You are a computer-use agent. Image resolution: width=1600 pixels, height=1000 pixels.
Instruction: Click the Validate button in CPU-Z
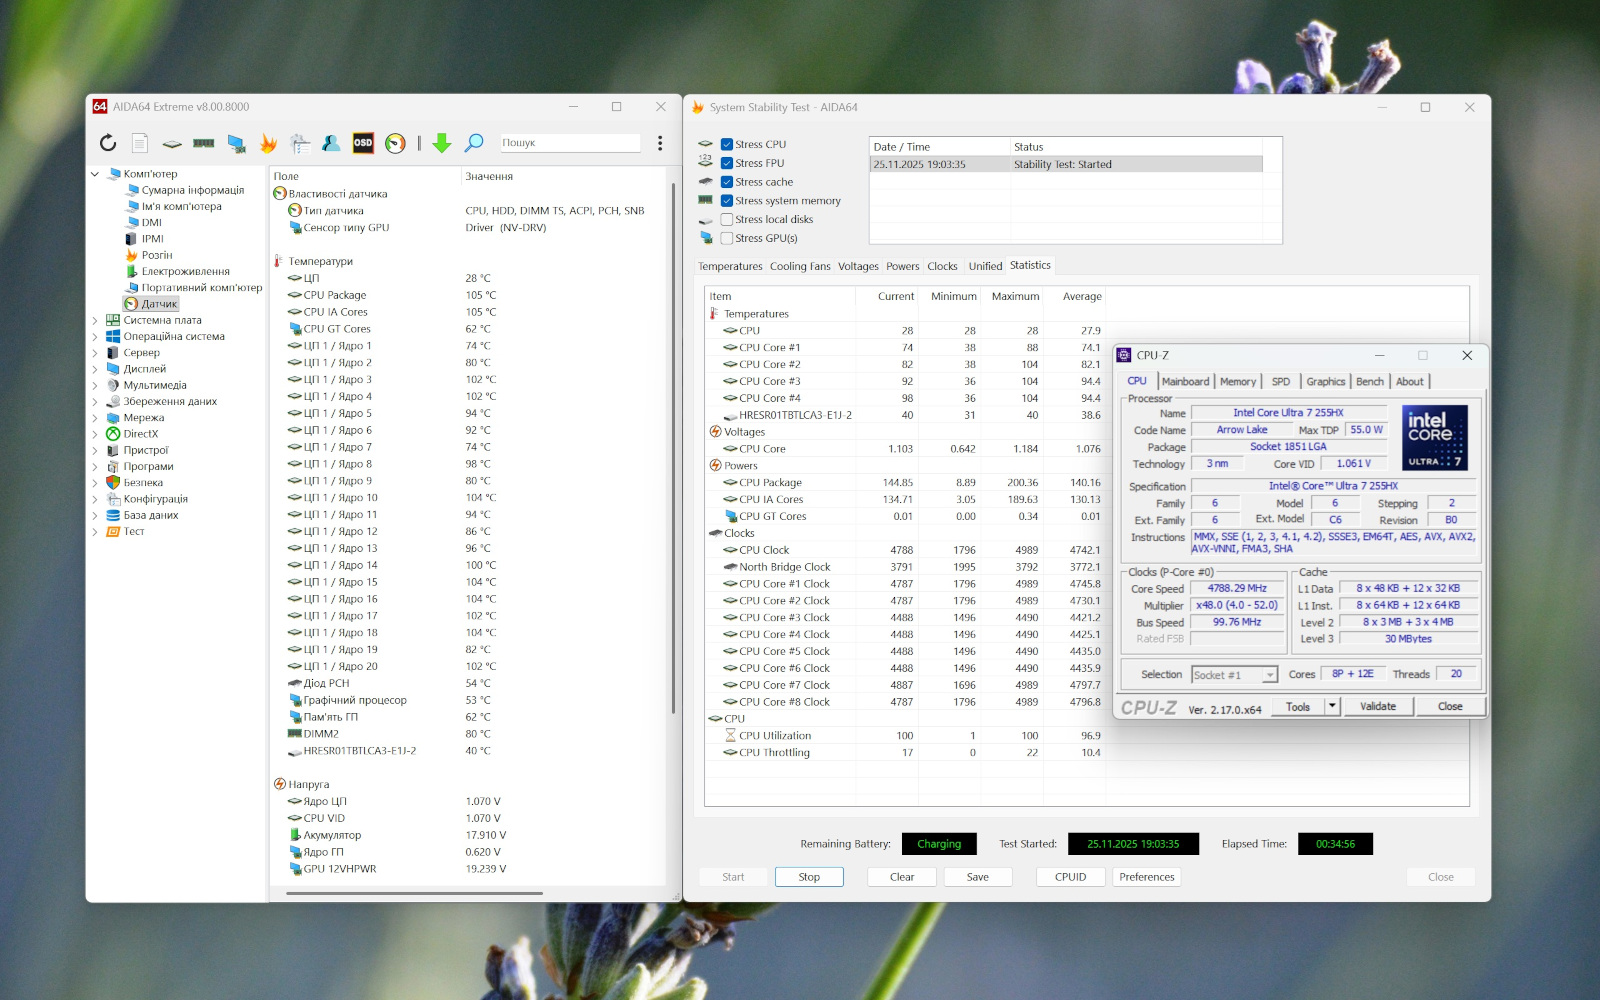[x=1377, y=706]
